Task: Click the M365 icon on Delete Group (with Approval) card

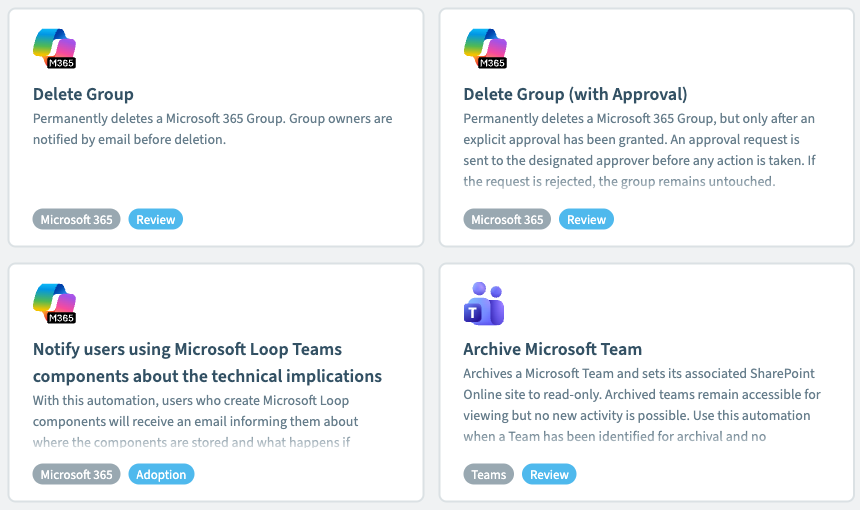Action: click(x=485, y=49)
